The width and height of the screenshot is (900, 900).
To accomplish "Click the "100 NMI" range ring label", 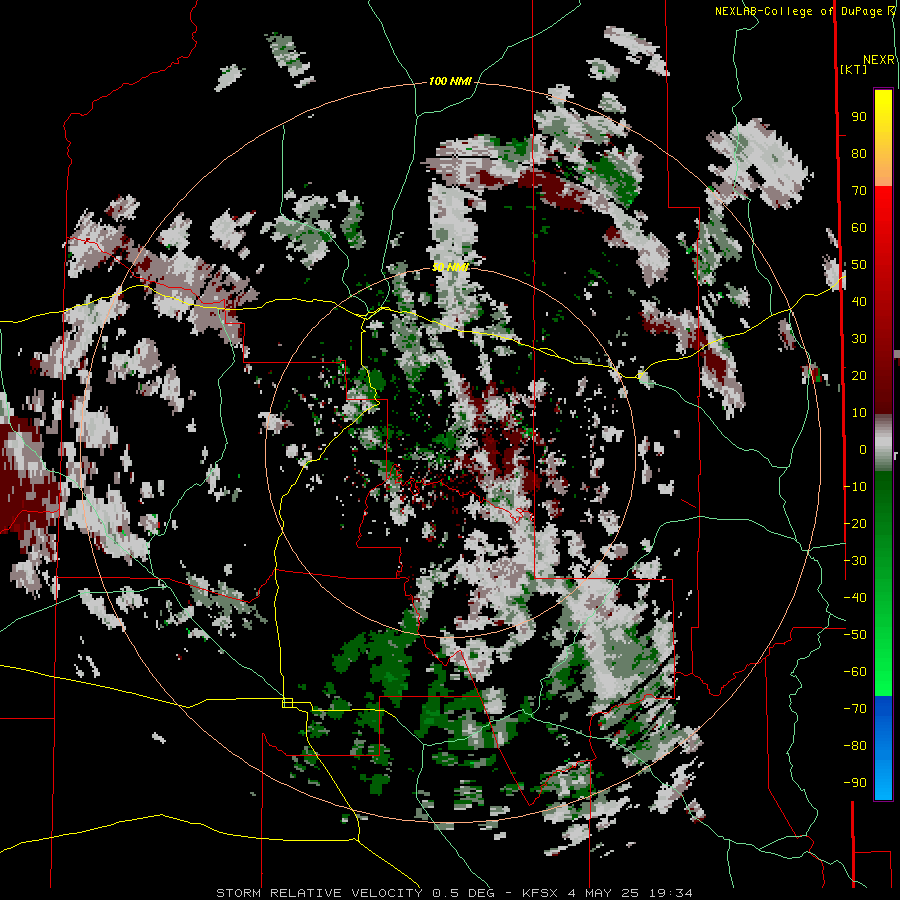I will tap(450, 82).
